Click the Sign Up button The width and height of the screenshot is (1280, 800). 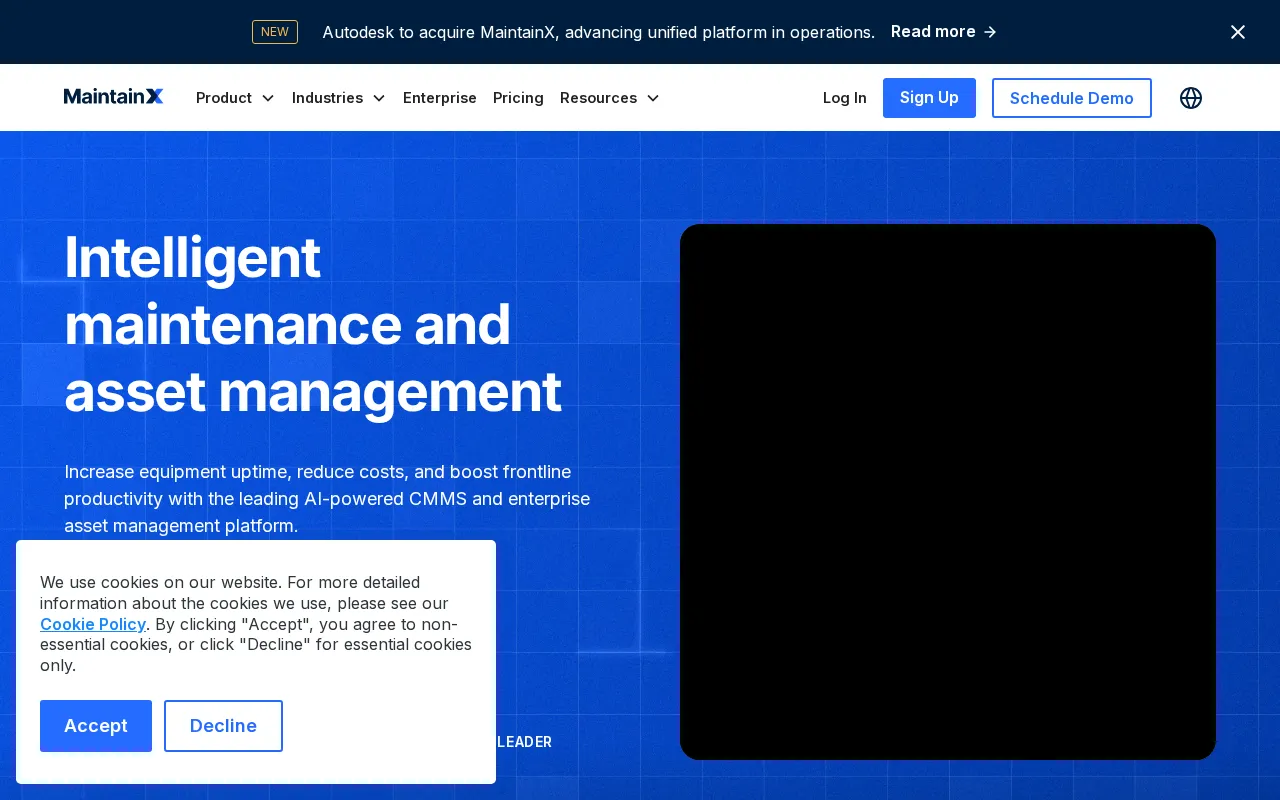(929, 98)
